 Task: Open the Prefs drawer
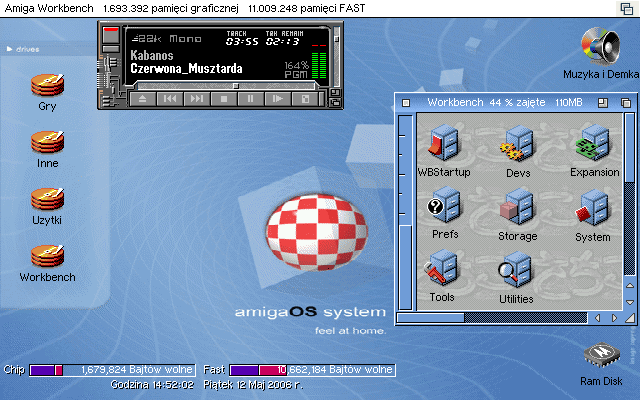[444, 205]
